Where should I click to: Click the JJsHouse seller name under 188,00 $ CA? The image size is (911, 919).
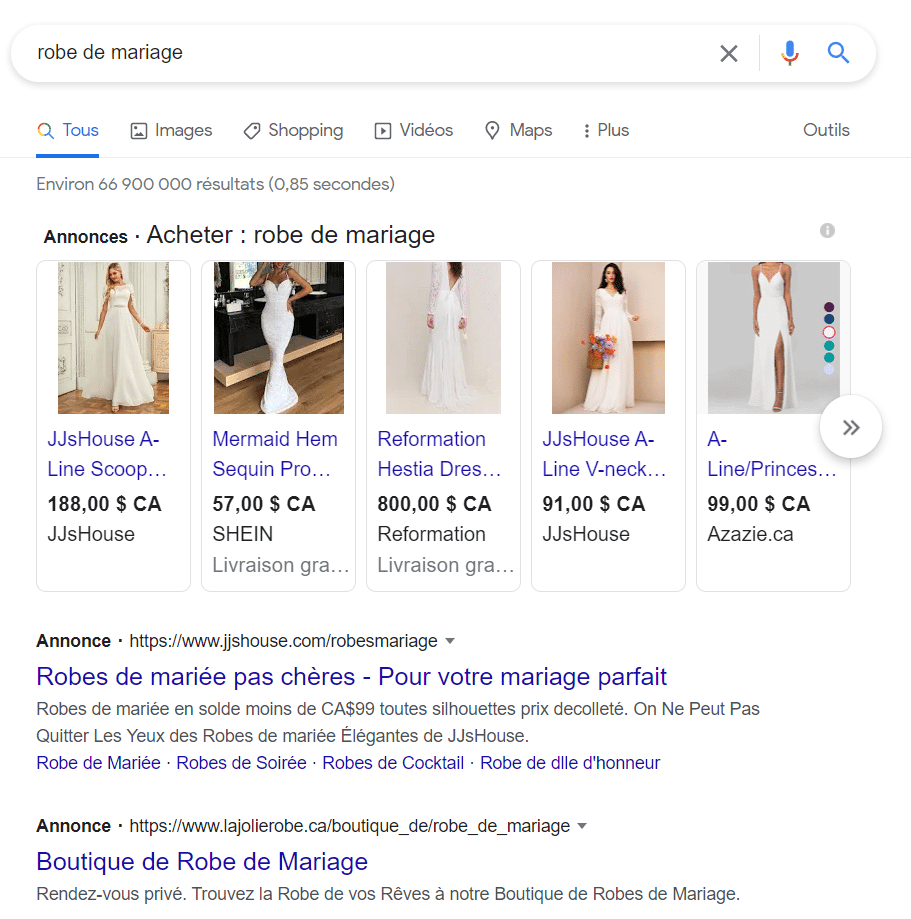click(x=91, y=535)
